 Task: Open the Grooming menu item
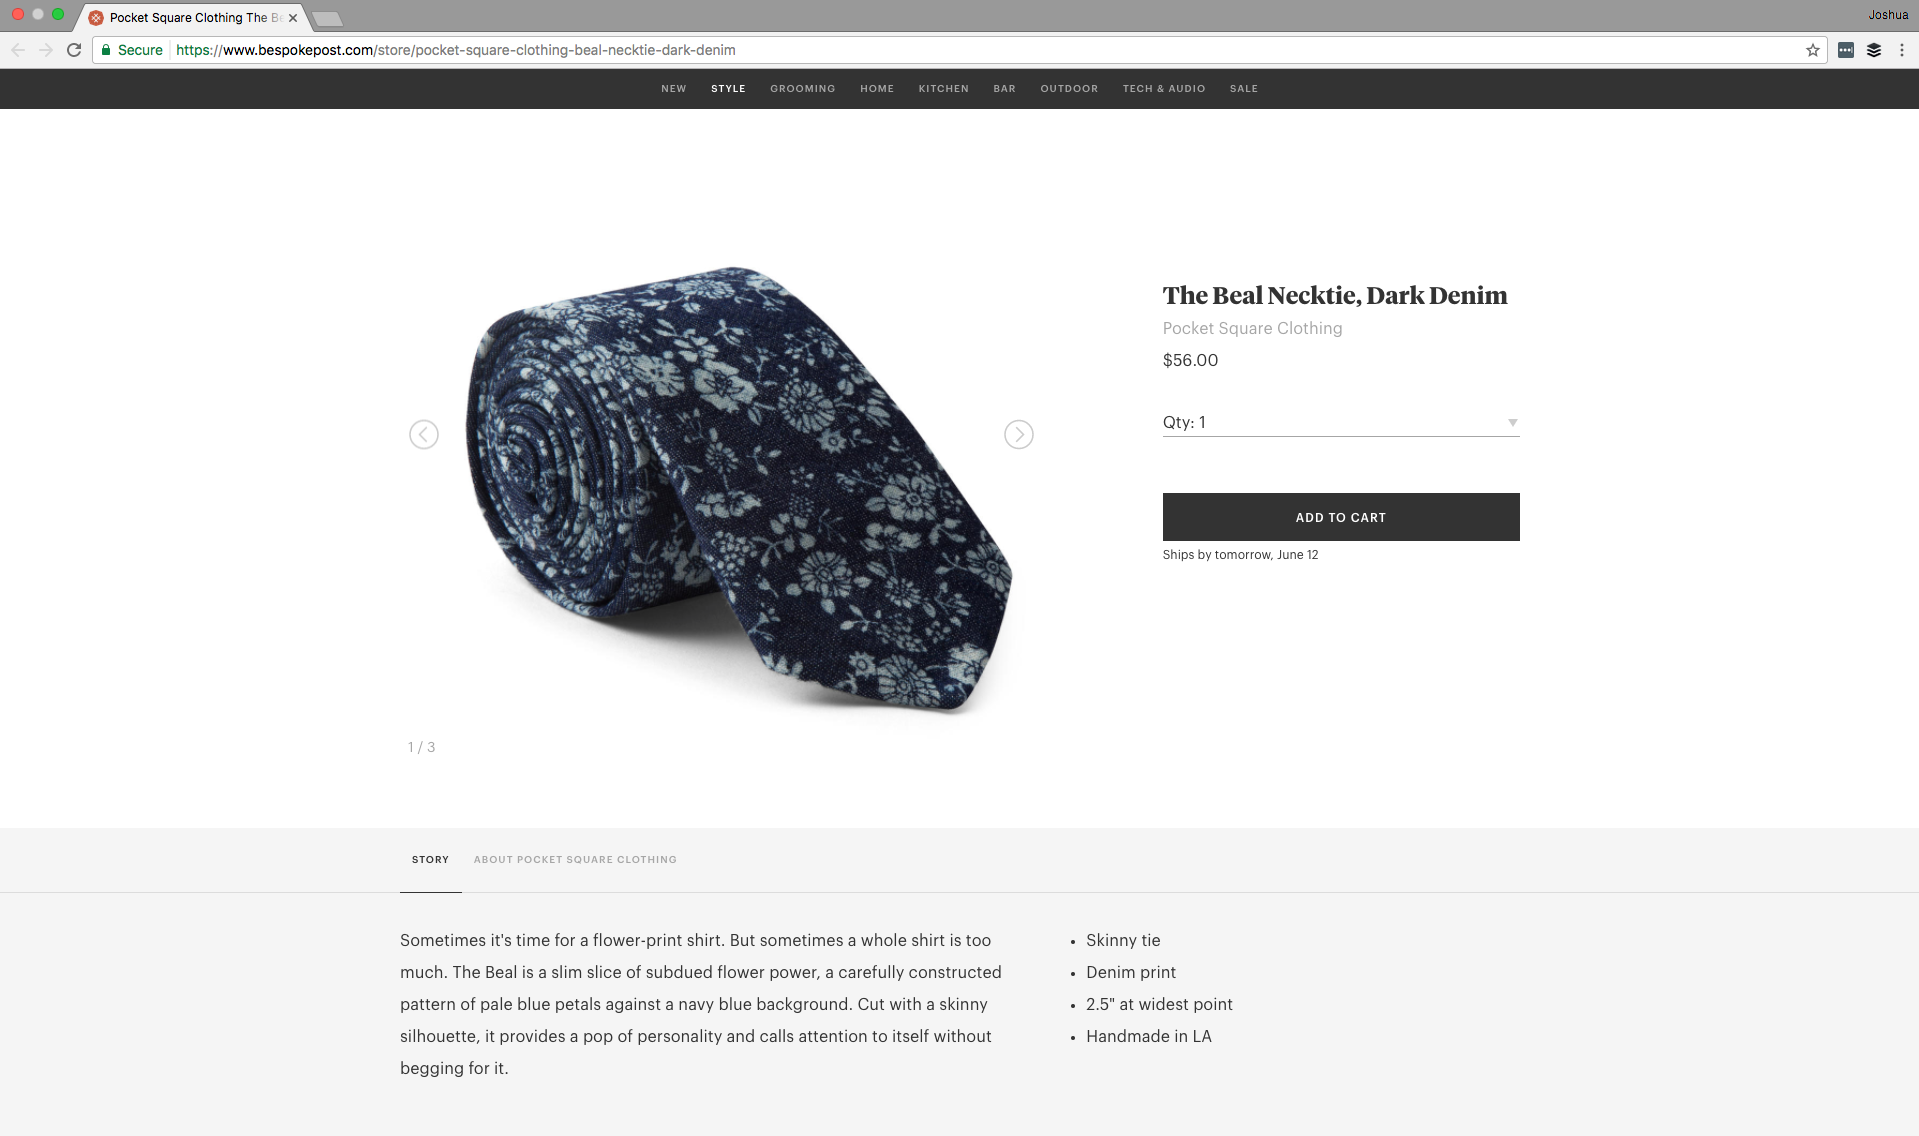click(x=802, y=89)
